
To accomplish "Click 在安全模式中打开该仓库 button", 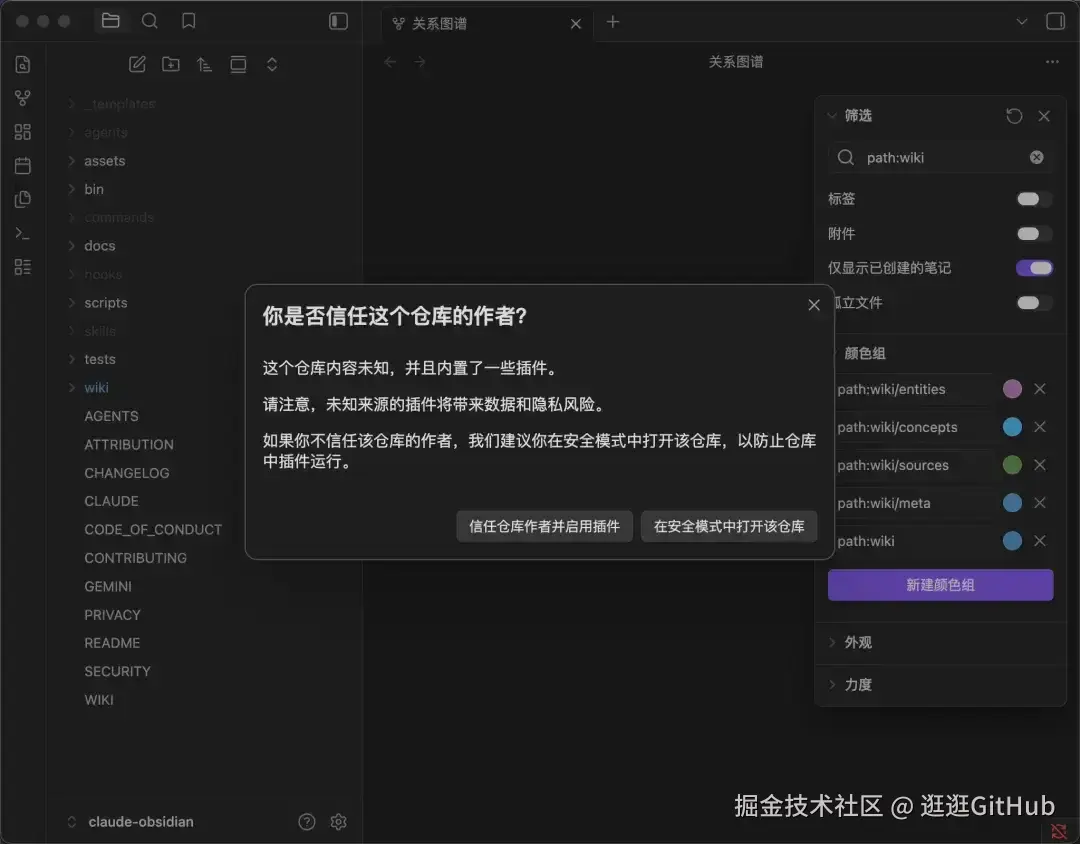I will 729,526.
